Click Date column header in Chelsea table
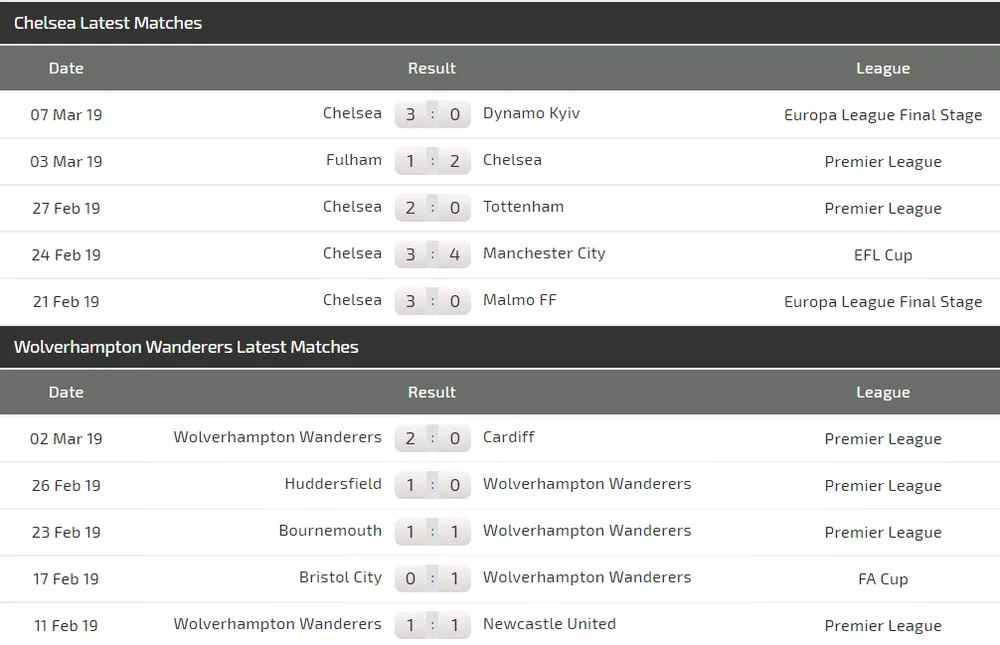Image resolution: width=1000 pixels, height=645 pixels. [x=66, y=69]
